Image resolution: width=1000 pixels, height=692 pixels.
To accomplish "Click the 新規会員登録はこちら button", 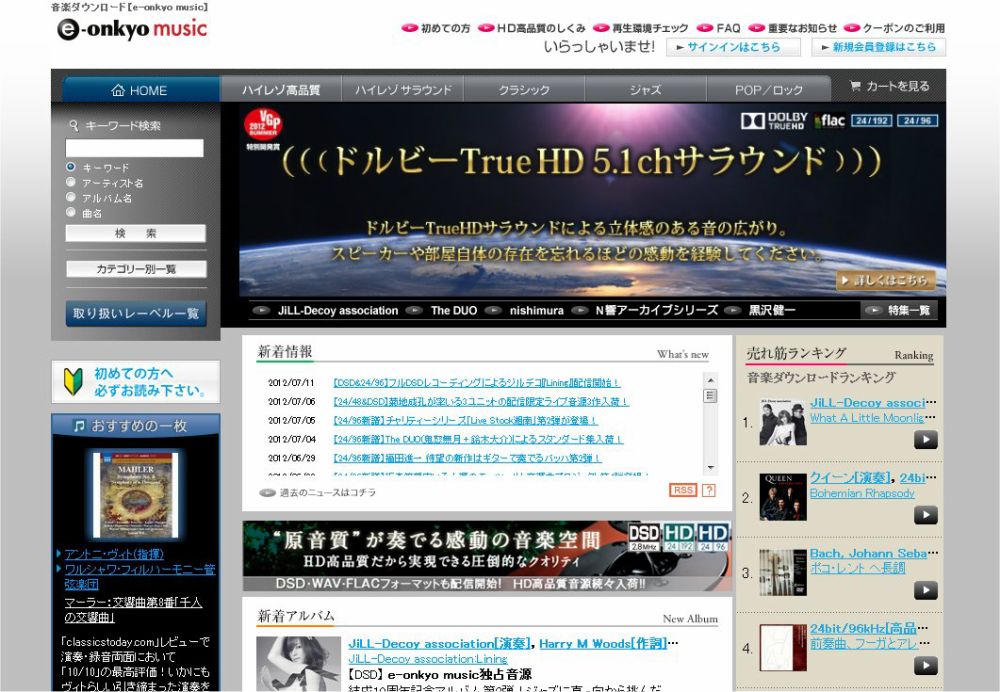I will click(878, 47).
